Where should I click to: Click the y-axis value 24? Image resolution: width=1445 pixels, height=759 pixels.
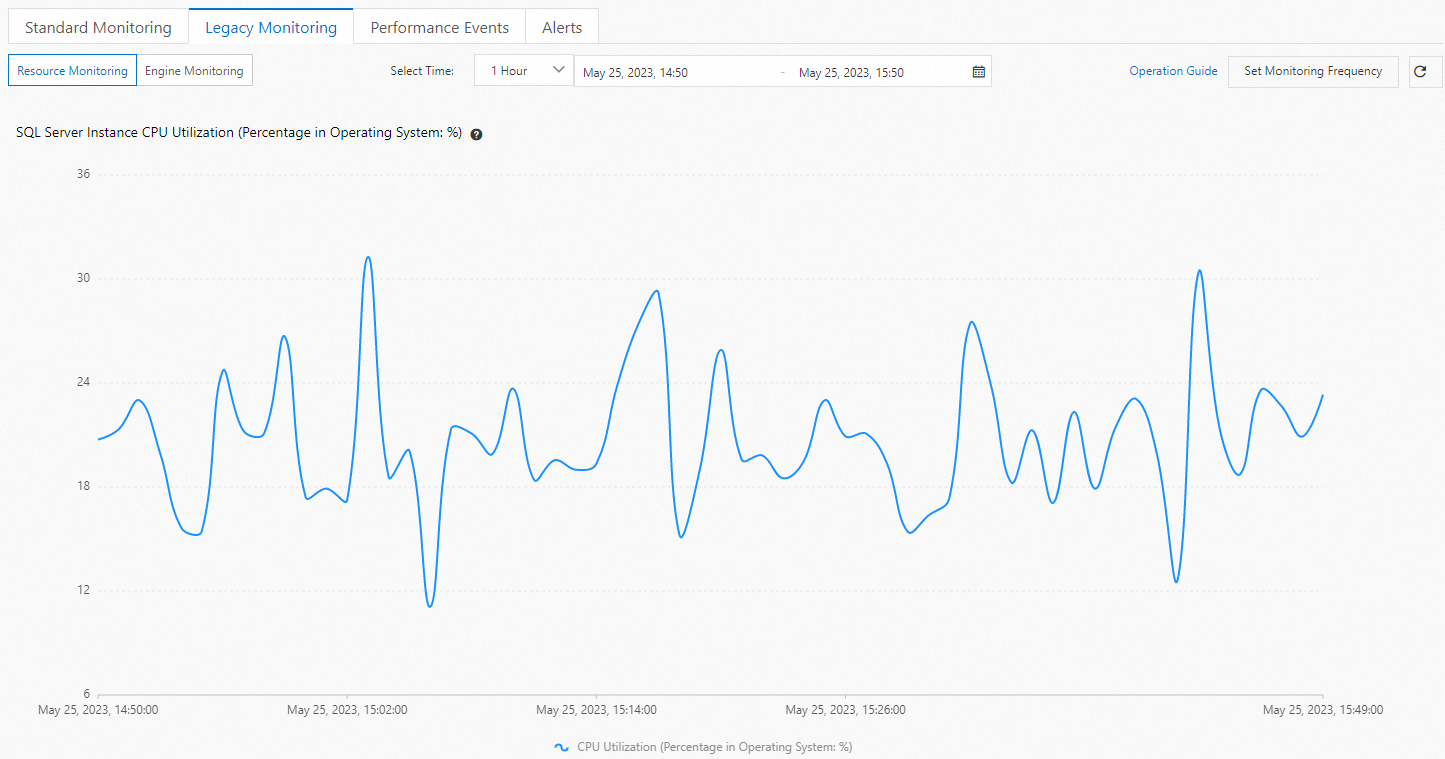[83, 382]
